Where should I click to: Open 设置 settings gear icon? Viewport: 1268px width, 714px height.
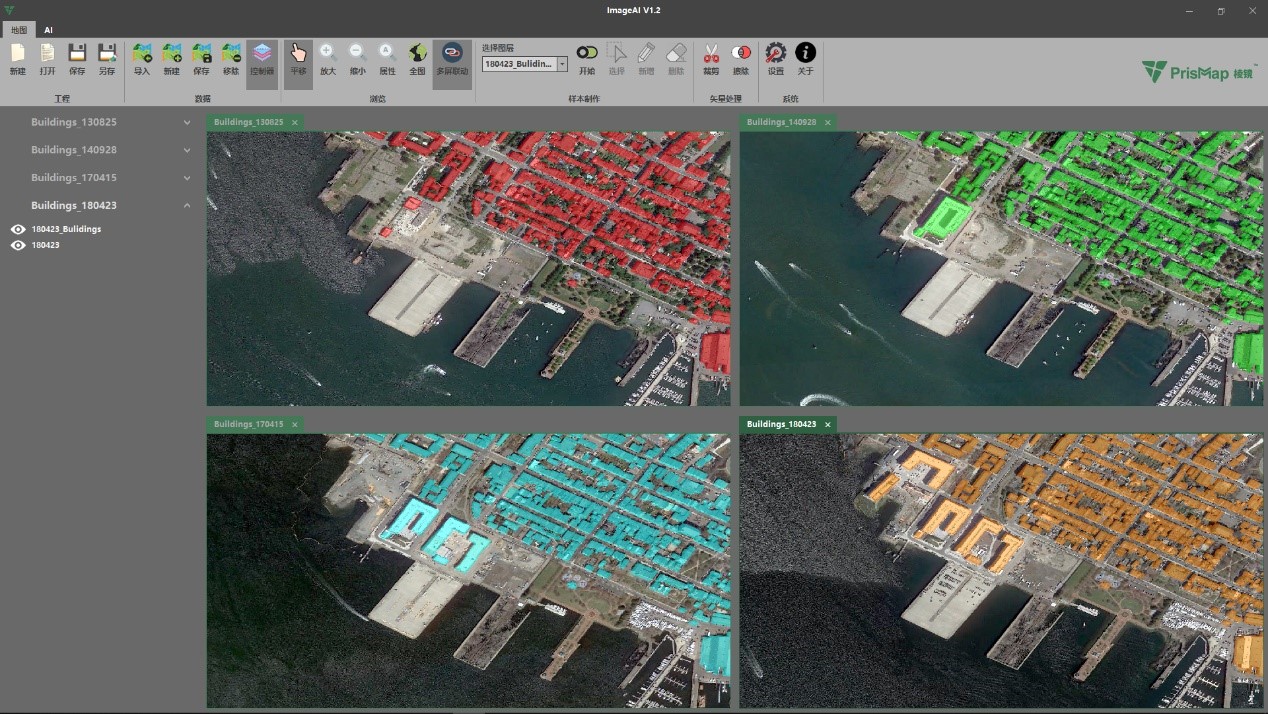775,54
